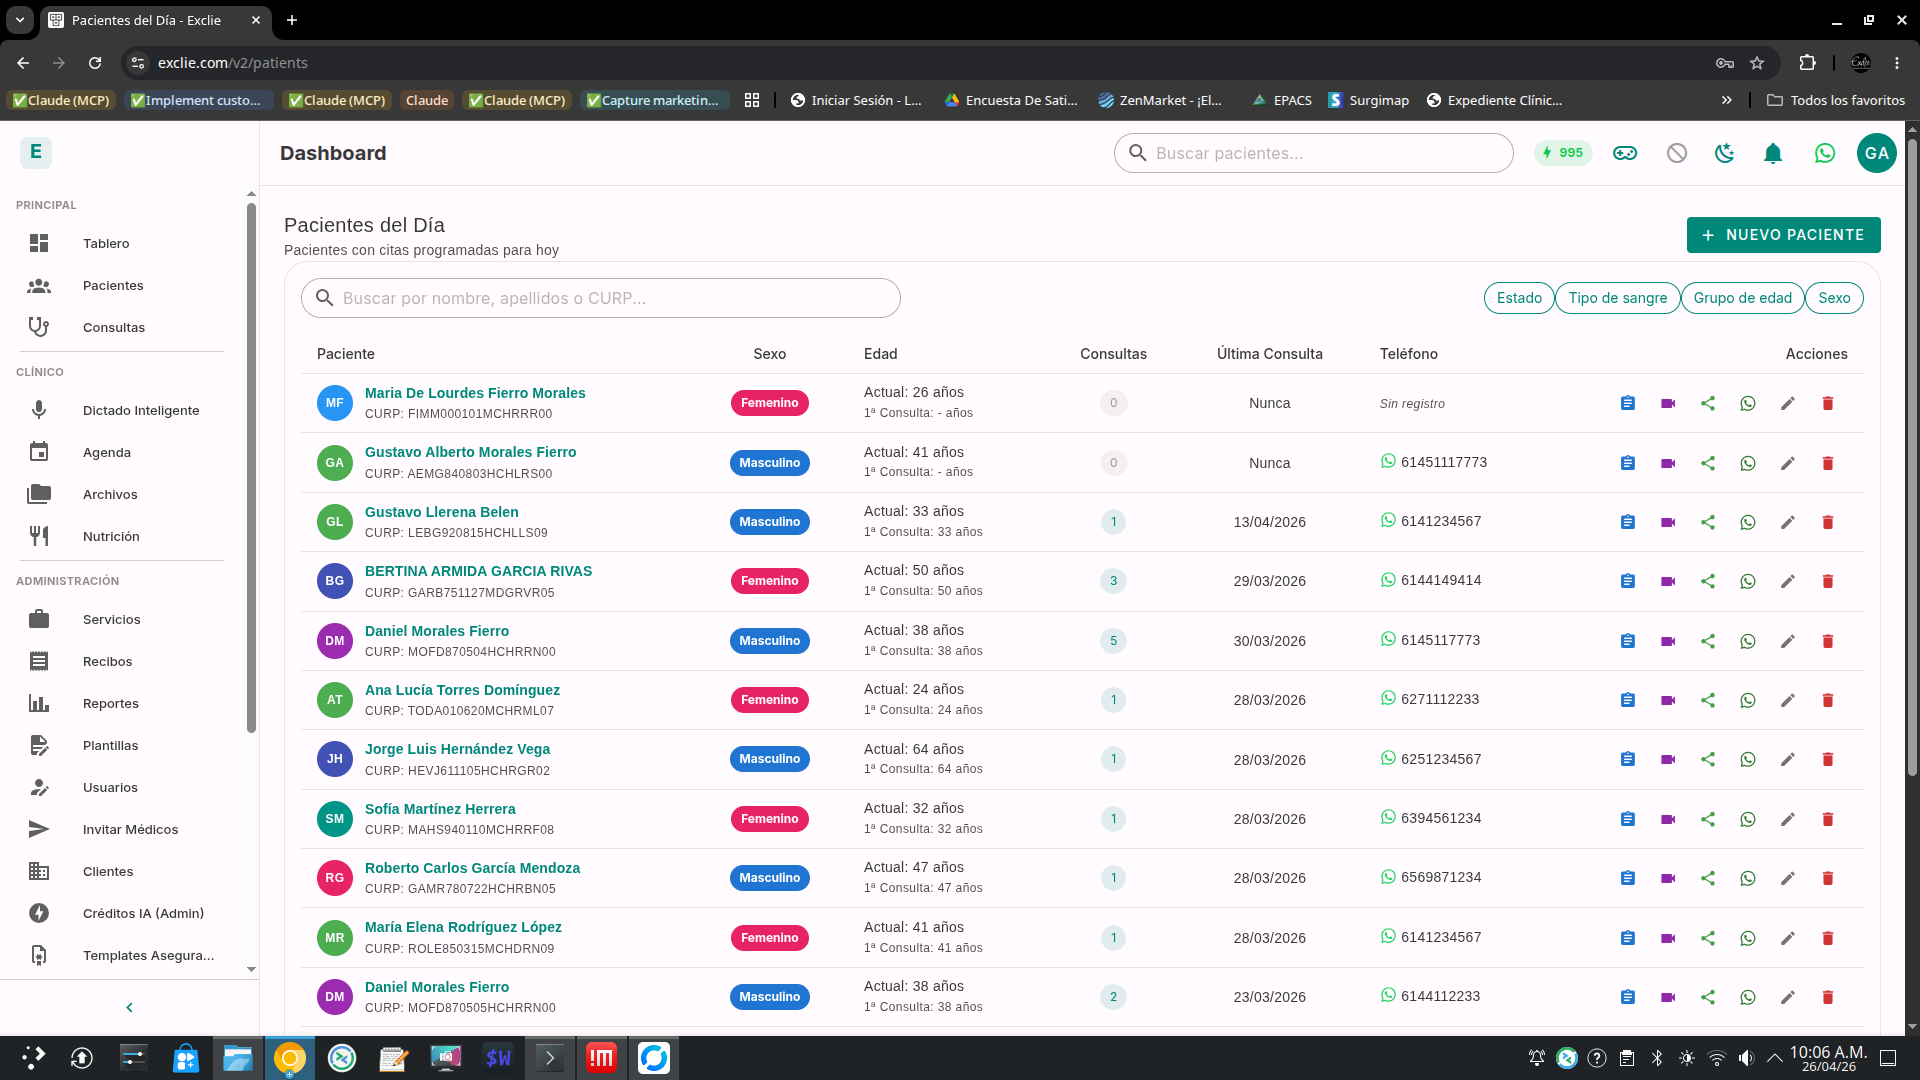Share Daniel Morales Fierro's record, 30/03/2026 row
1920x1080 pixels.
point(1708,641)
